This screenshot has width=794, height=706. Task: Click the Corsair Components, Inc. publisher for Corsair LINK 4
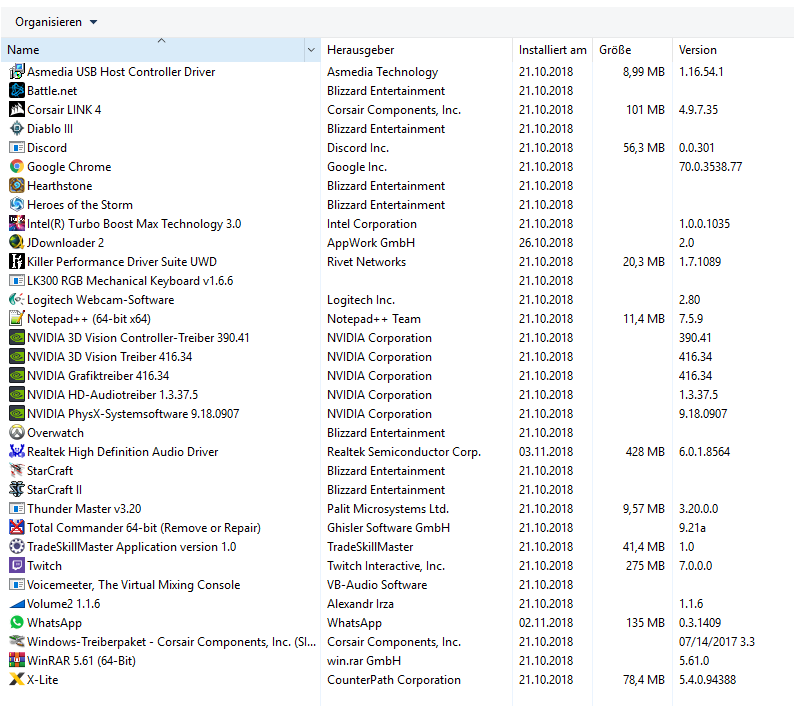coord(394,110)
